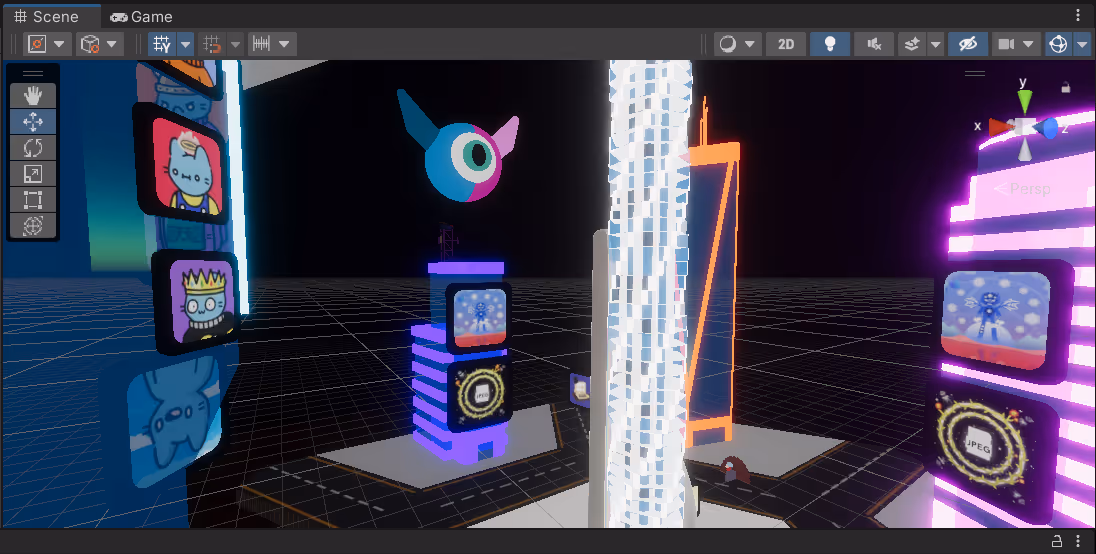Switch to the Scene tab
Viewport: 1096px width, 554px height.
pyautogui.click(x=50, y=16)
